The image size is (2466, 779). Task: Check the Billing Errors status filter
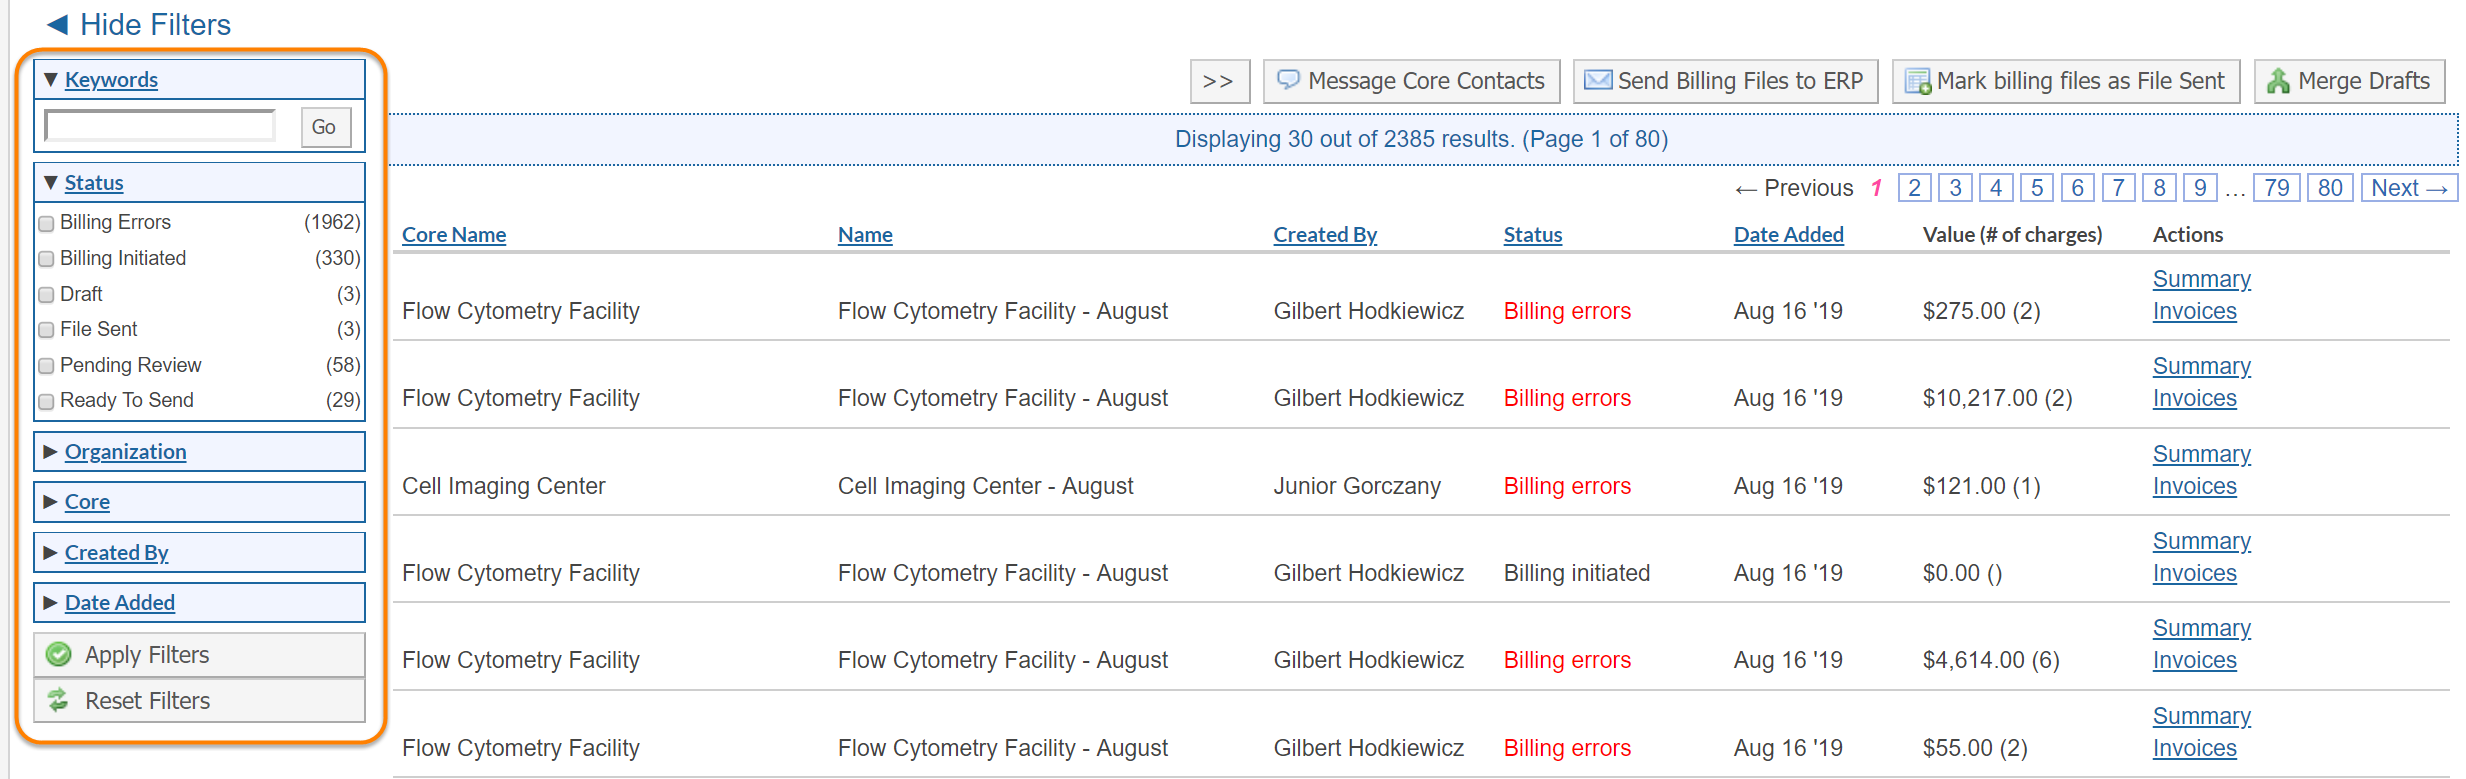[x=46, y=223]
